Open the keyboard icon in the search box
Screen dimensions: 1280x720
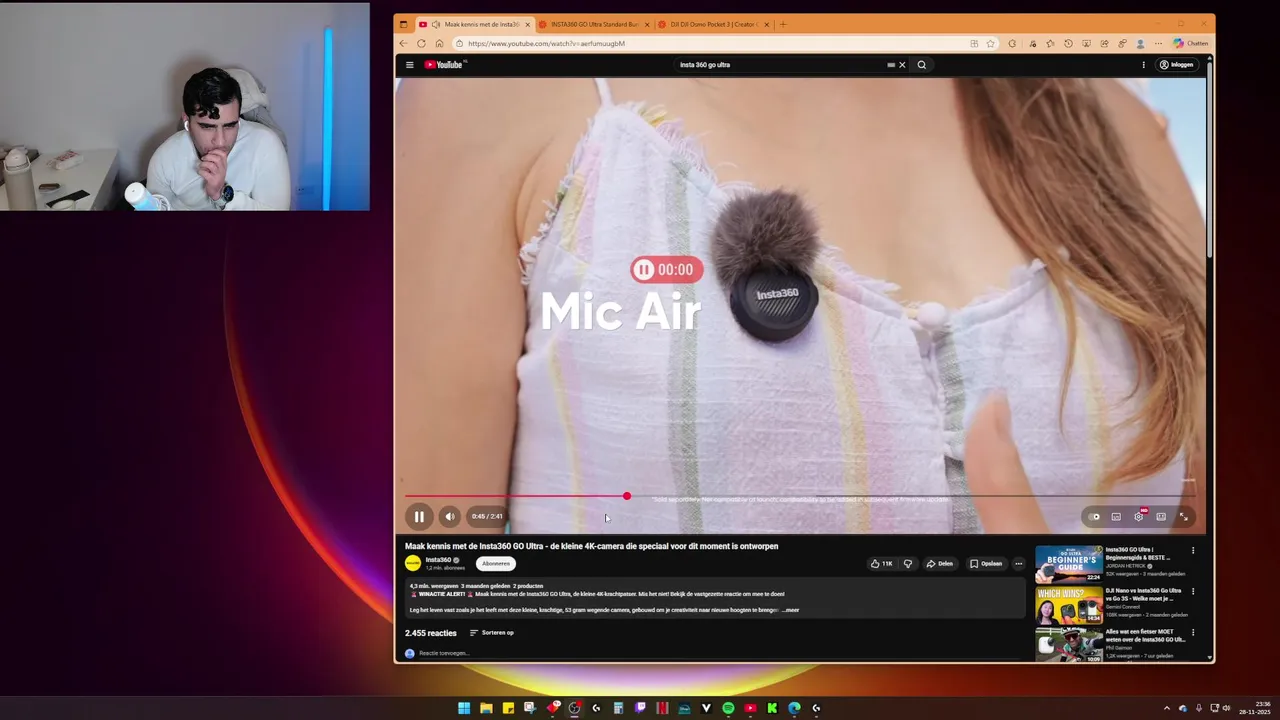(x=890, y=65)
